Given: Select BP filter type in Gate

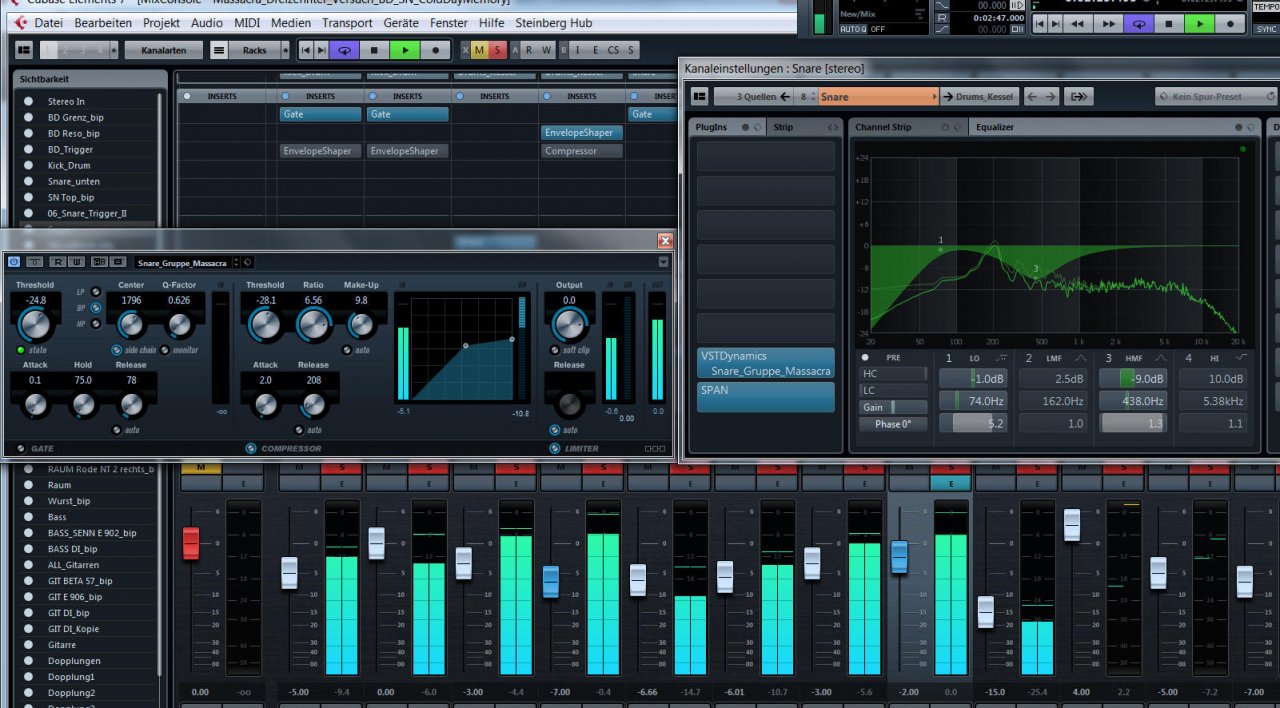Looking at the screenshot, I should (x=96, y=307).
